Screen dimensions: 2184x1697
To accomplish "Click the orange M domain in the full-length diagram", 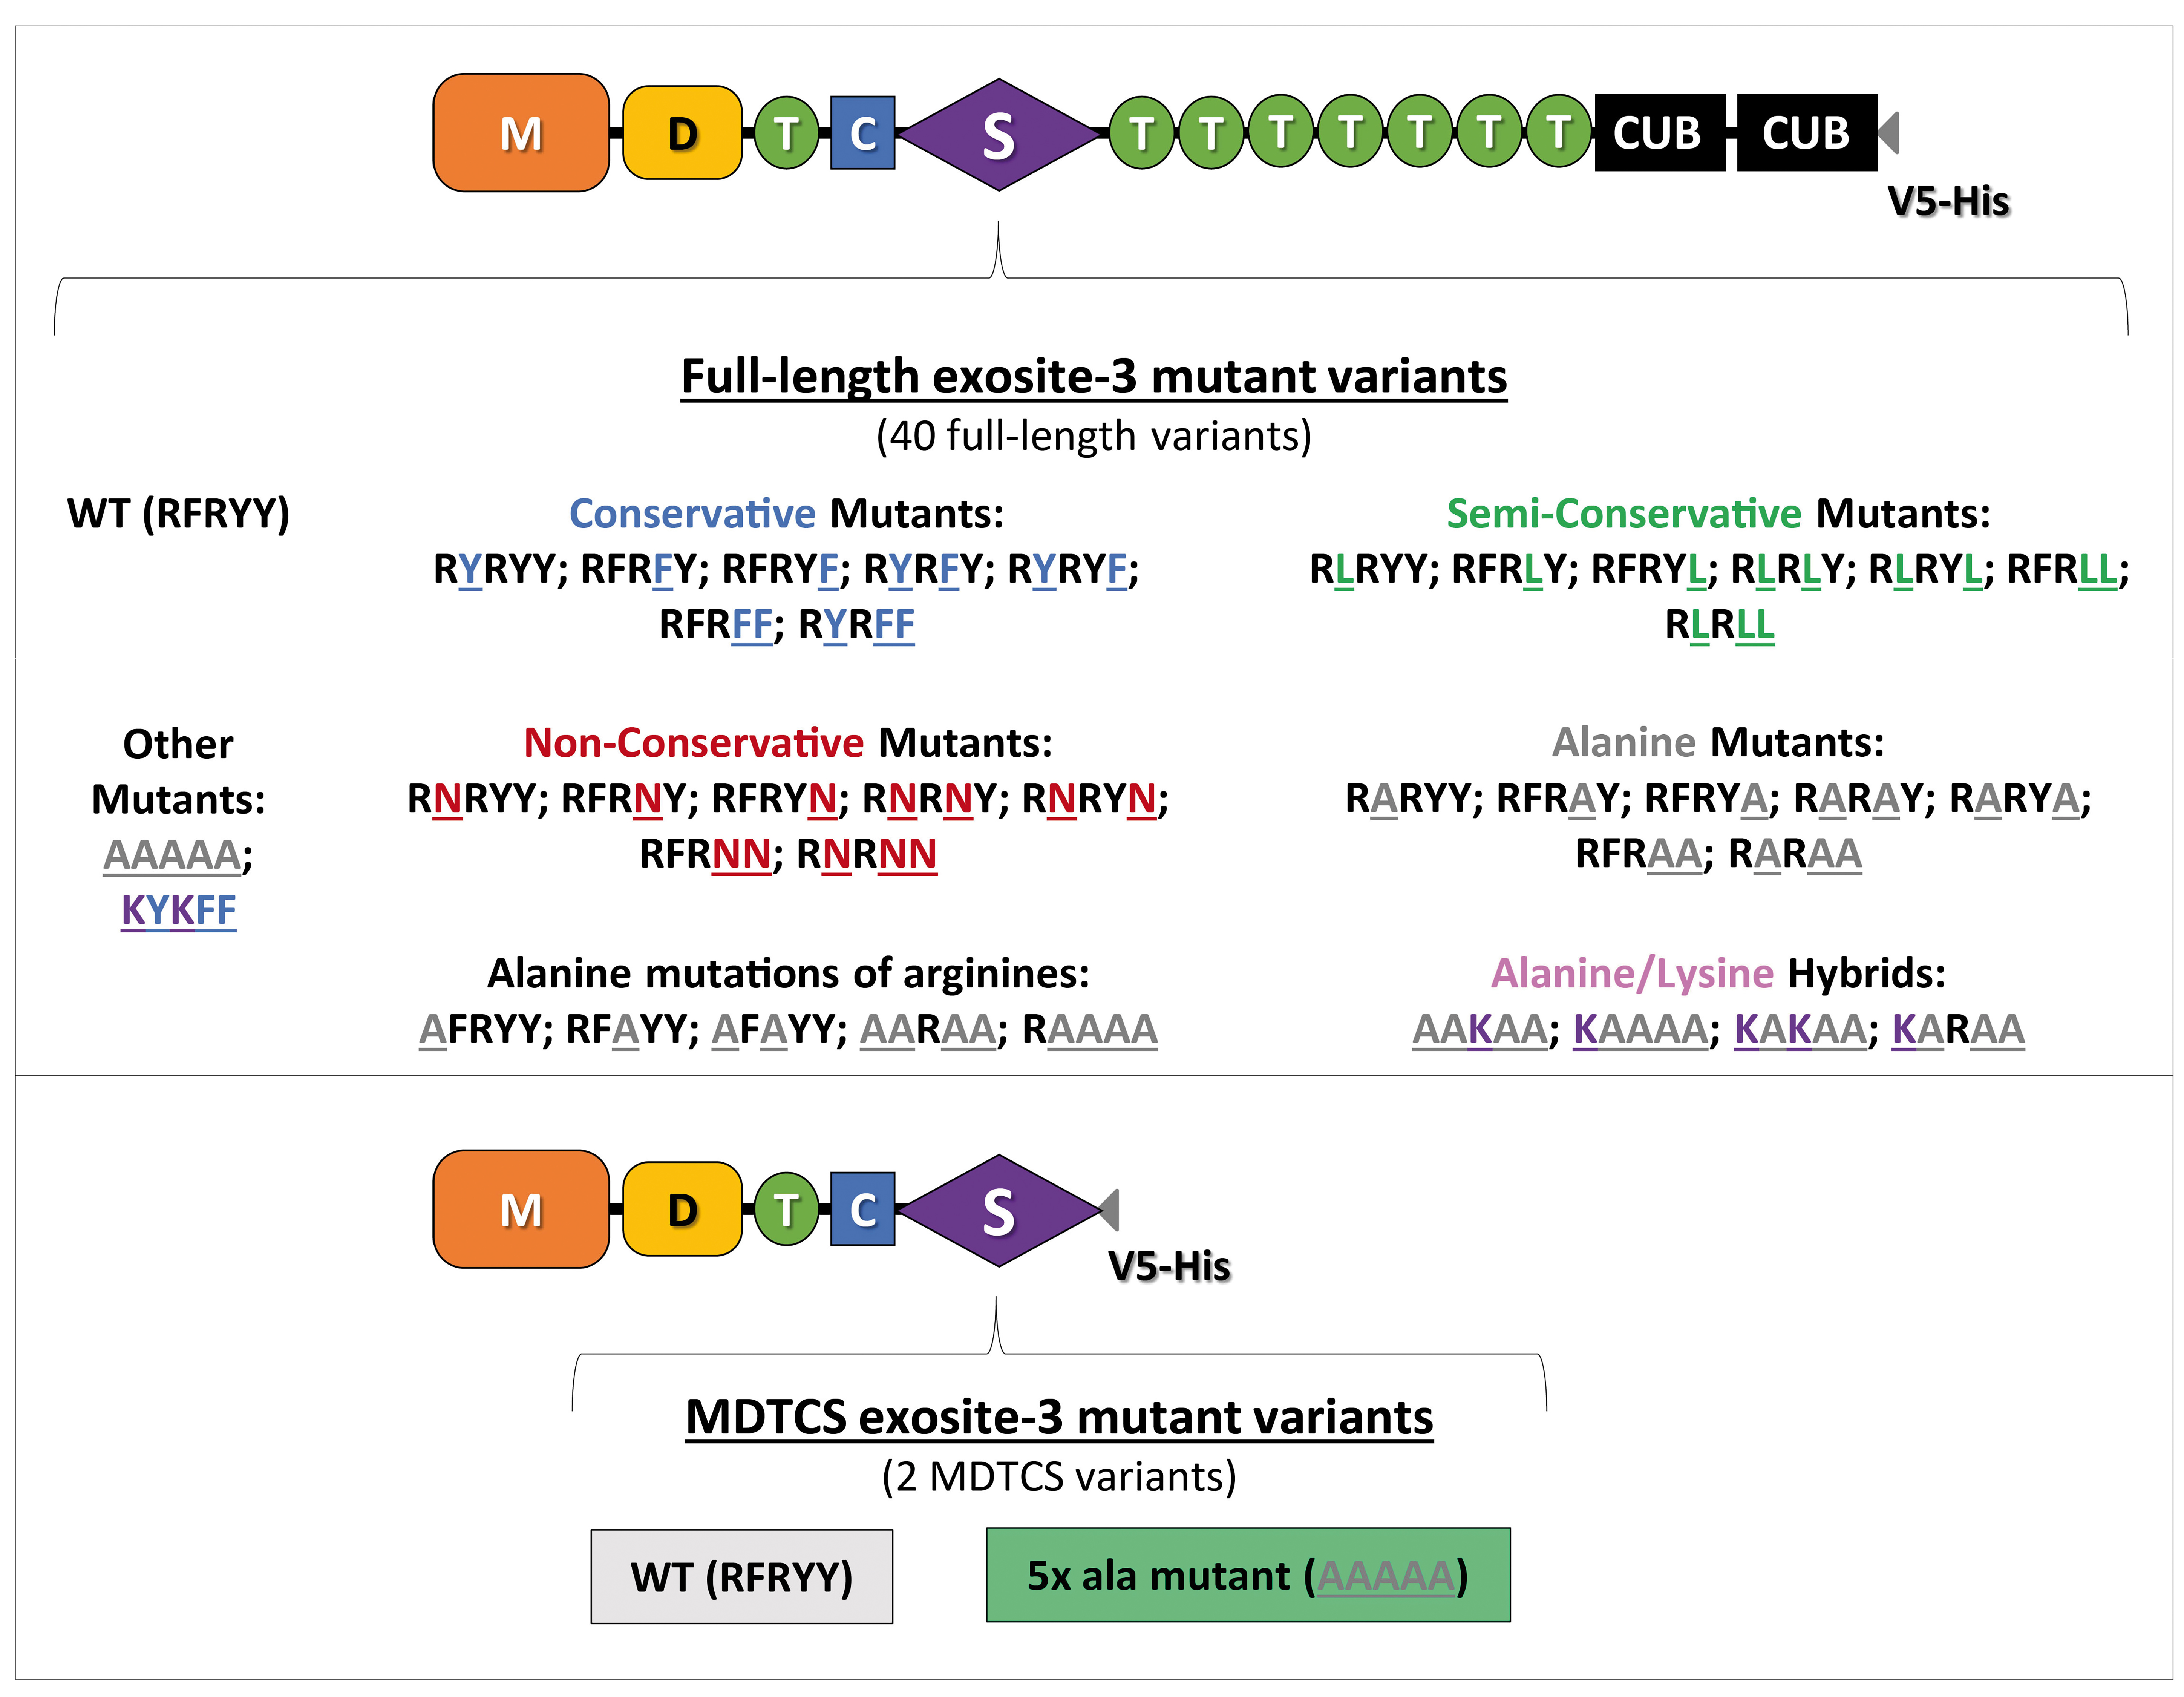I will click(x=521, y=133).
